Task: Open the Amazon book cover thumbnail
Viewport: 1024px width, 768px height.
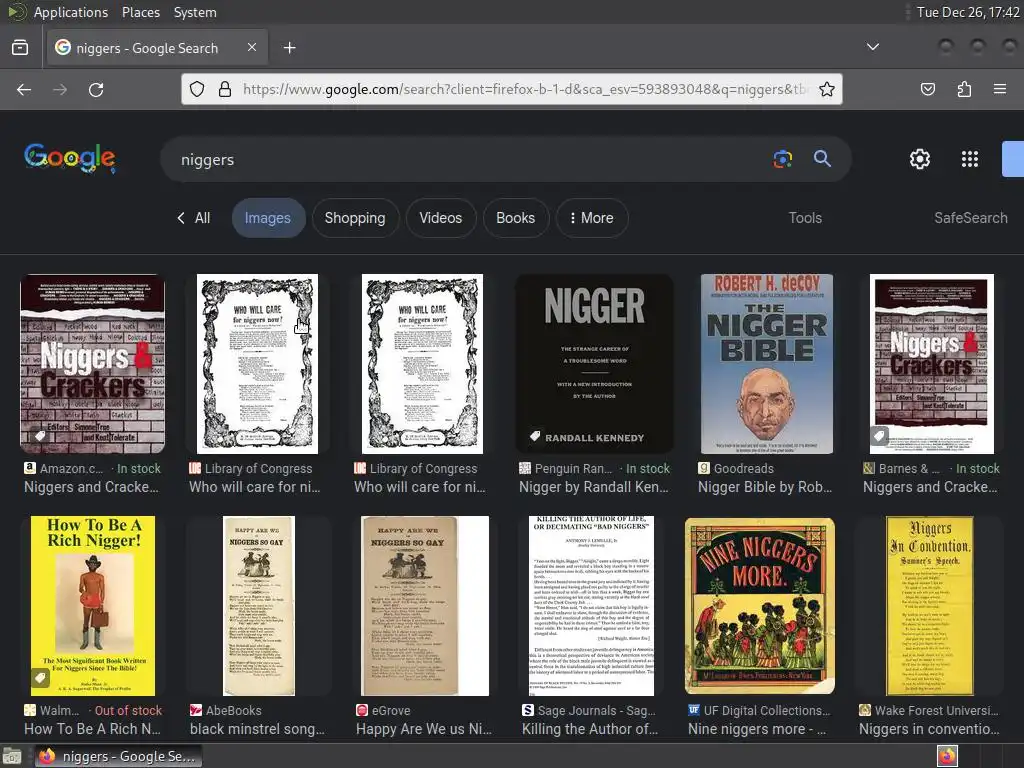Action: coord(93,364)
